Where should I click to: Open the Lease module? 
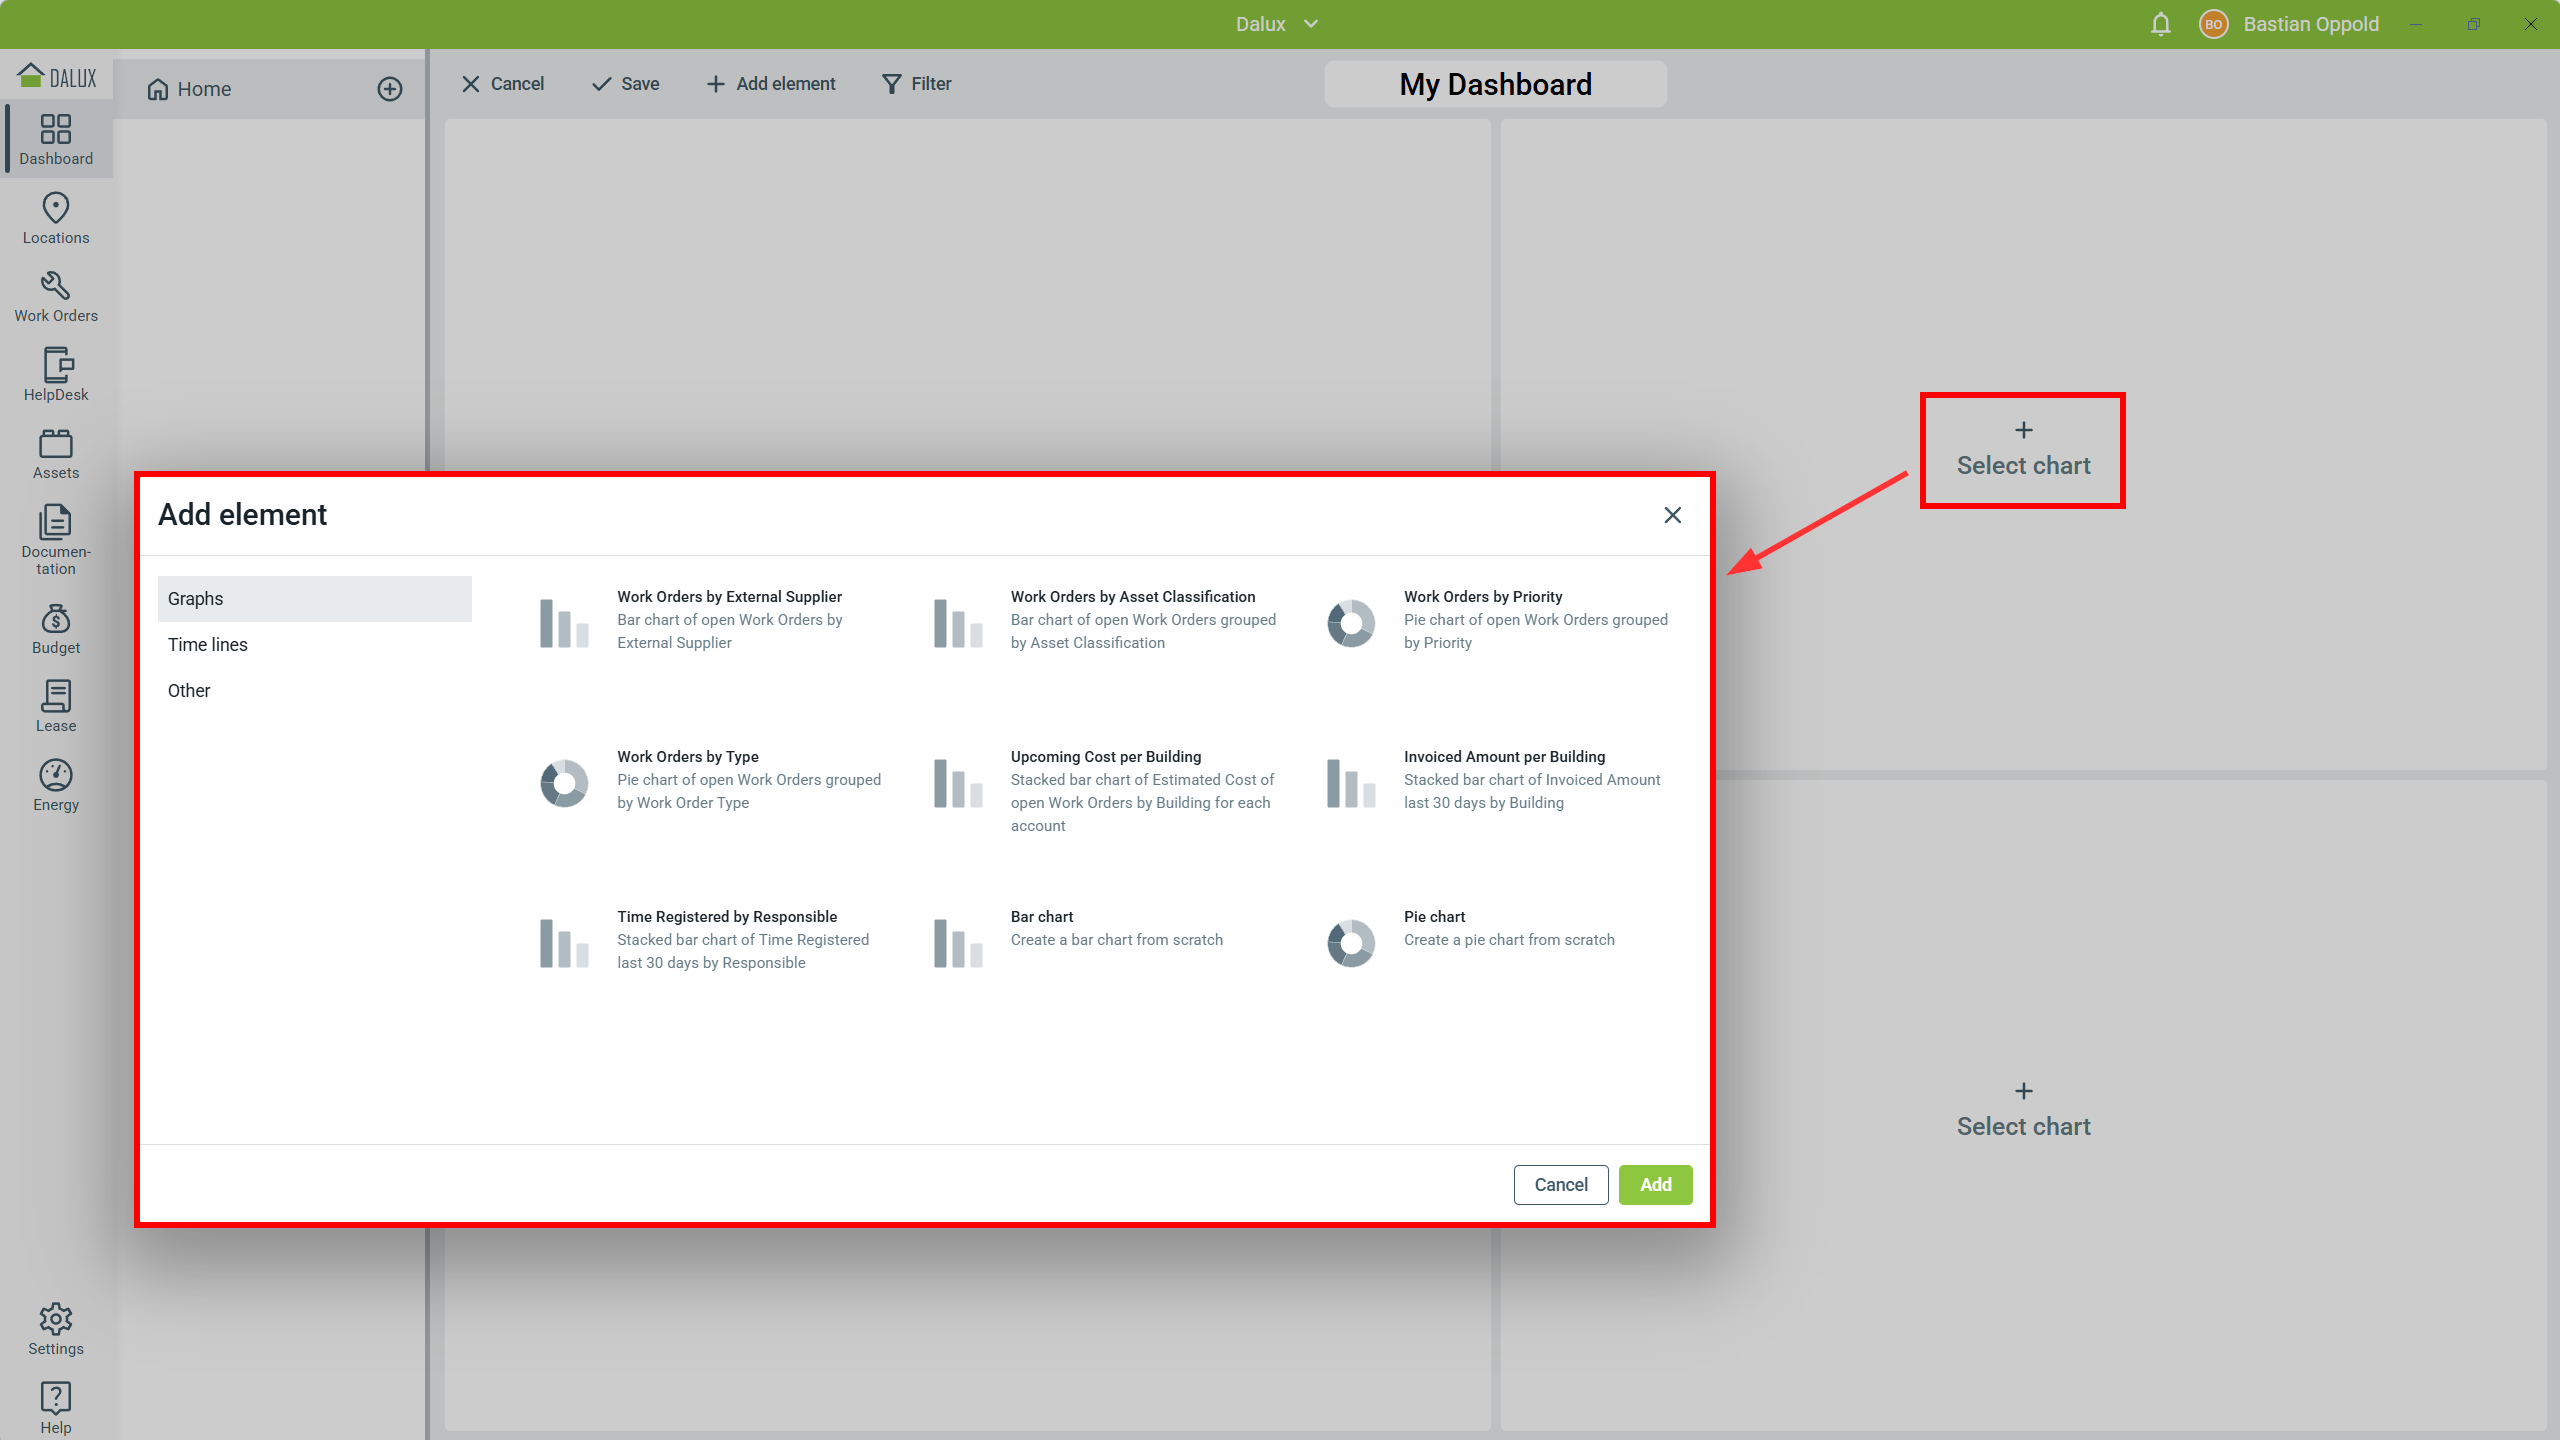[56, 707]
